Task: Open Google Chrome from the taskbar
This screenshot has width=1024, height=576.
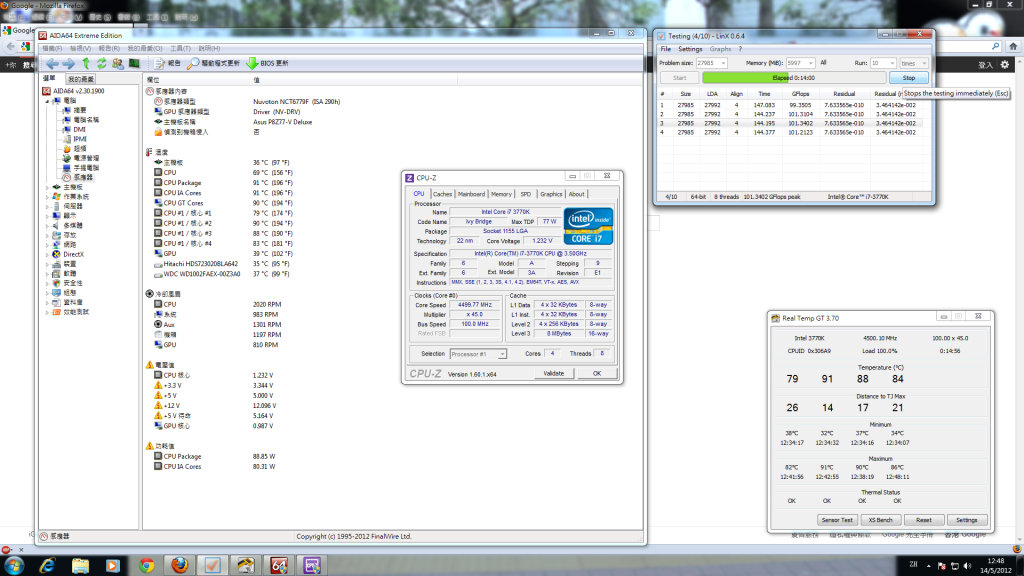Action: click(146, 565)
